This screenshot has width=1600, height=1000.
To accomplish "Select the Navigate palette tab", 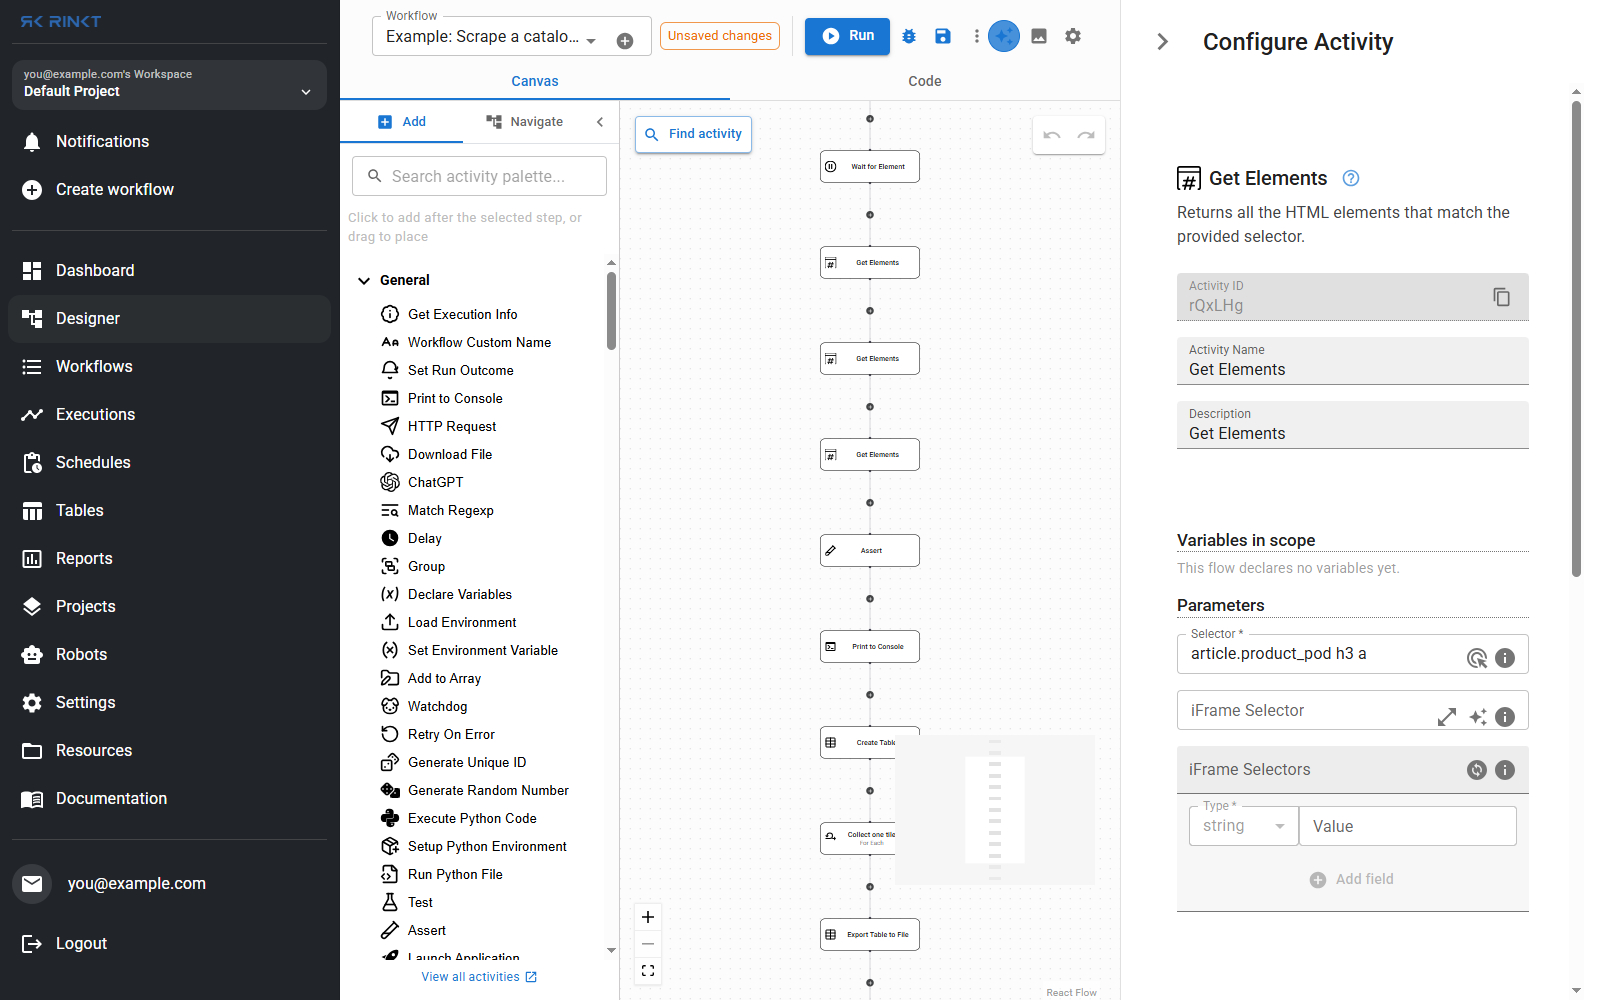I will point(524,122).
